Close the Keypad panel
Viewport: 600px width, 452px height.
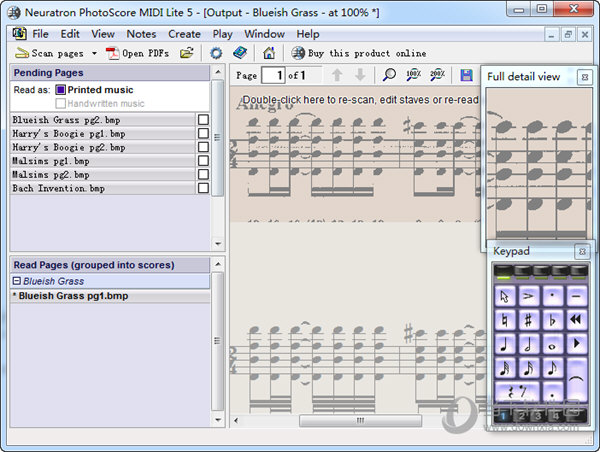click(x=582, y=251)
